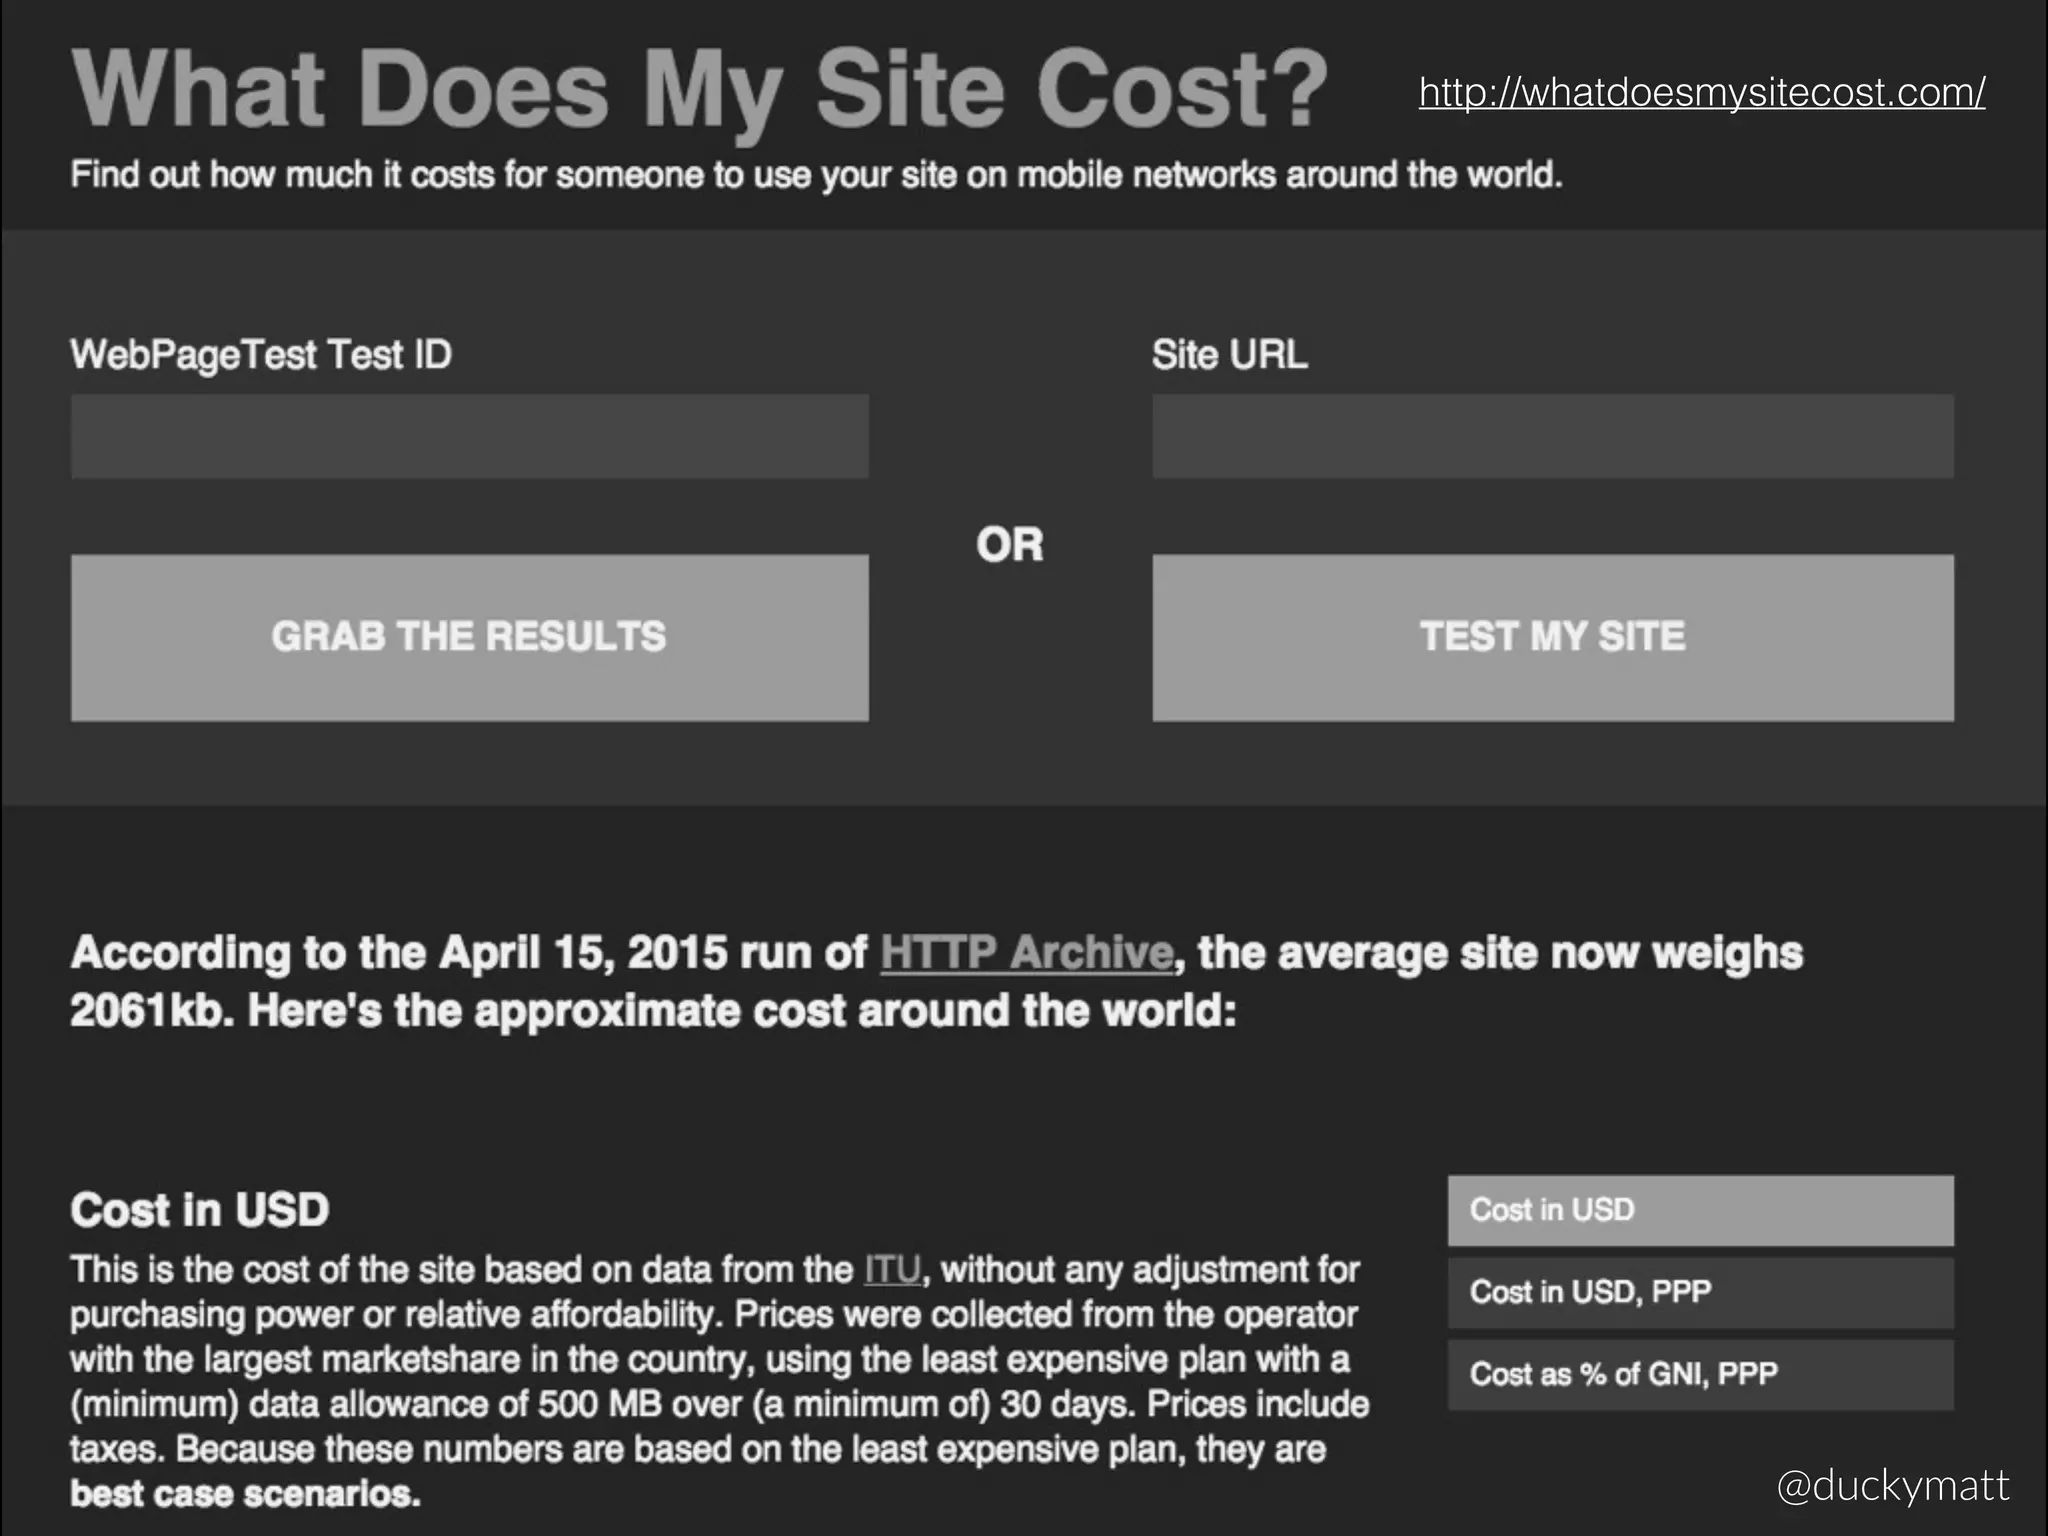Click the What Does My Site Cost? heading
Screen dimensions: 2048x1536
coord(700,92)
